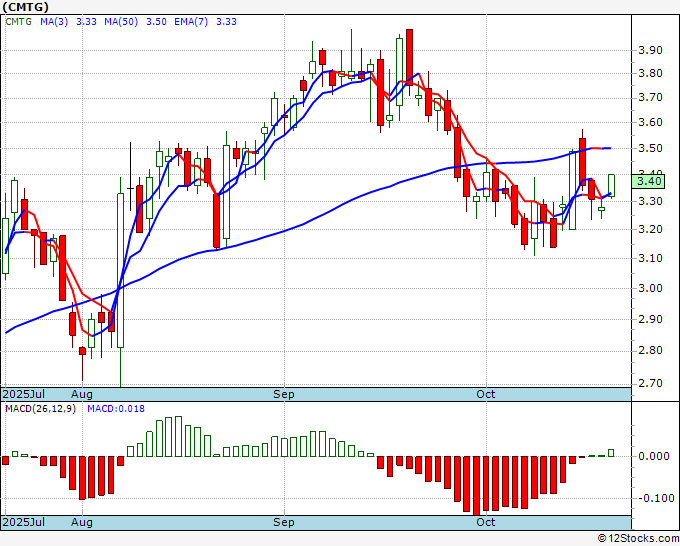
Task: Click the MACD:0.018 value readout
Action: pos(116,409)
